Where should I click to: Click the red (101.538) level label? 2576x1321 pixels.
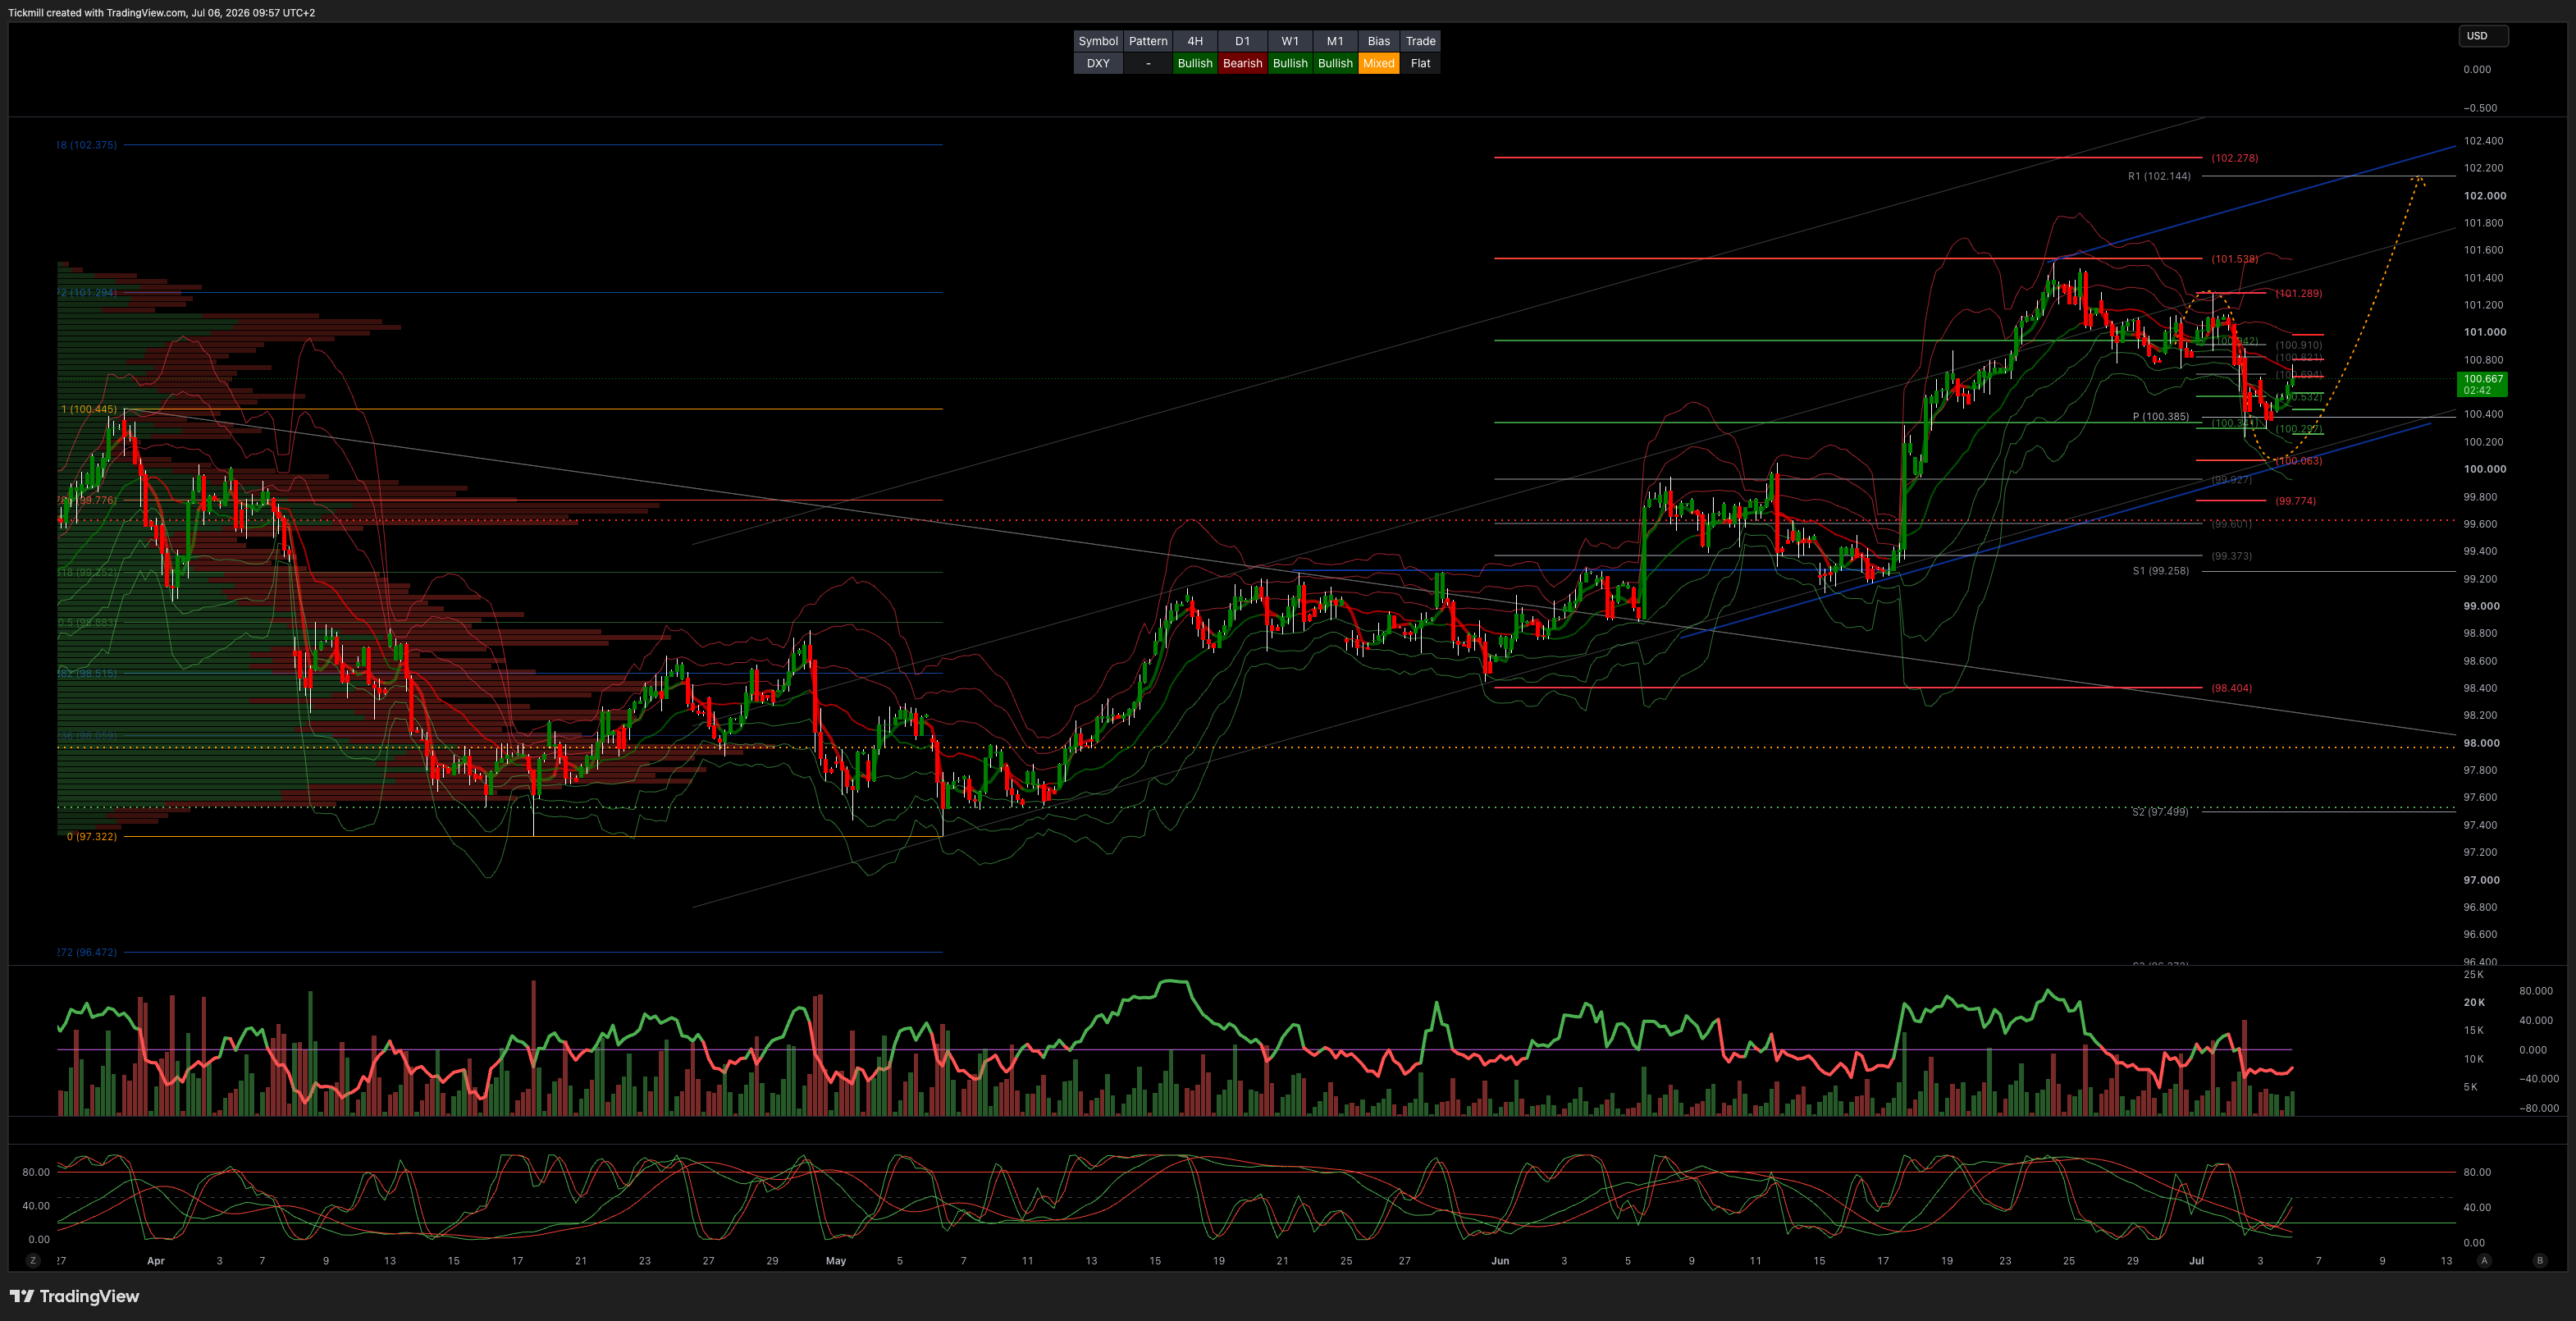pos(2234,259)
